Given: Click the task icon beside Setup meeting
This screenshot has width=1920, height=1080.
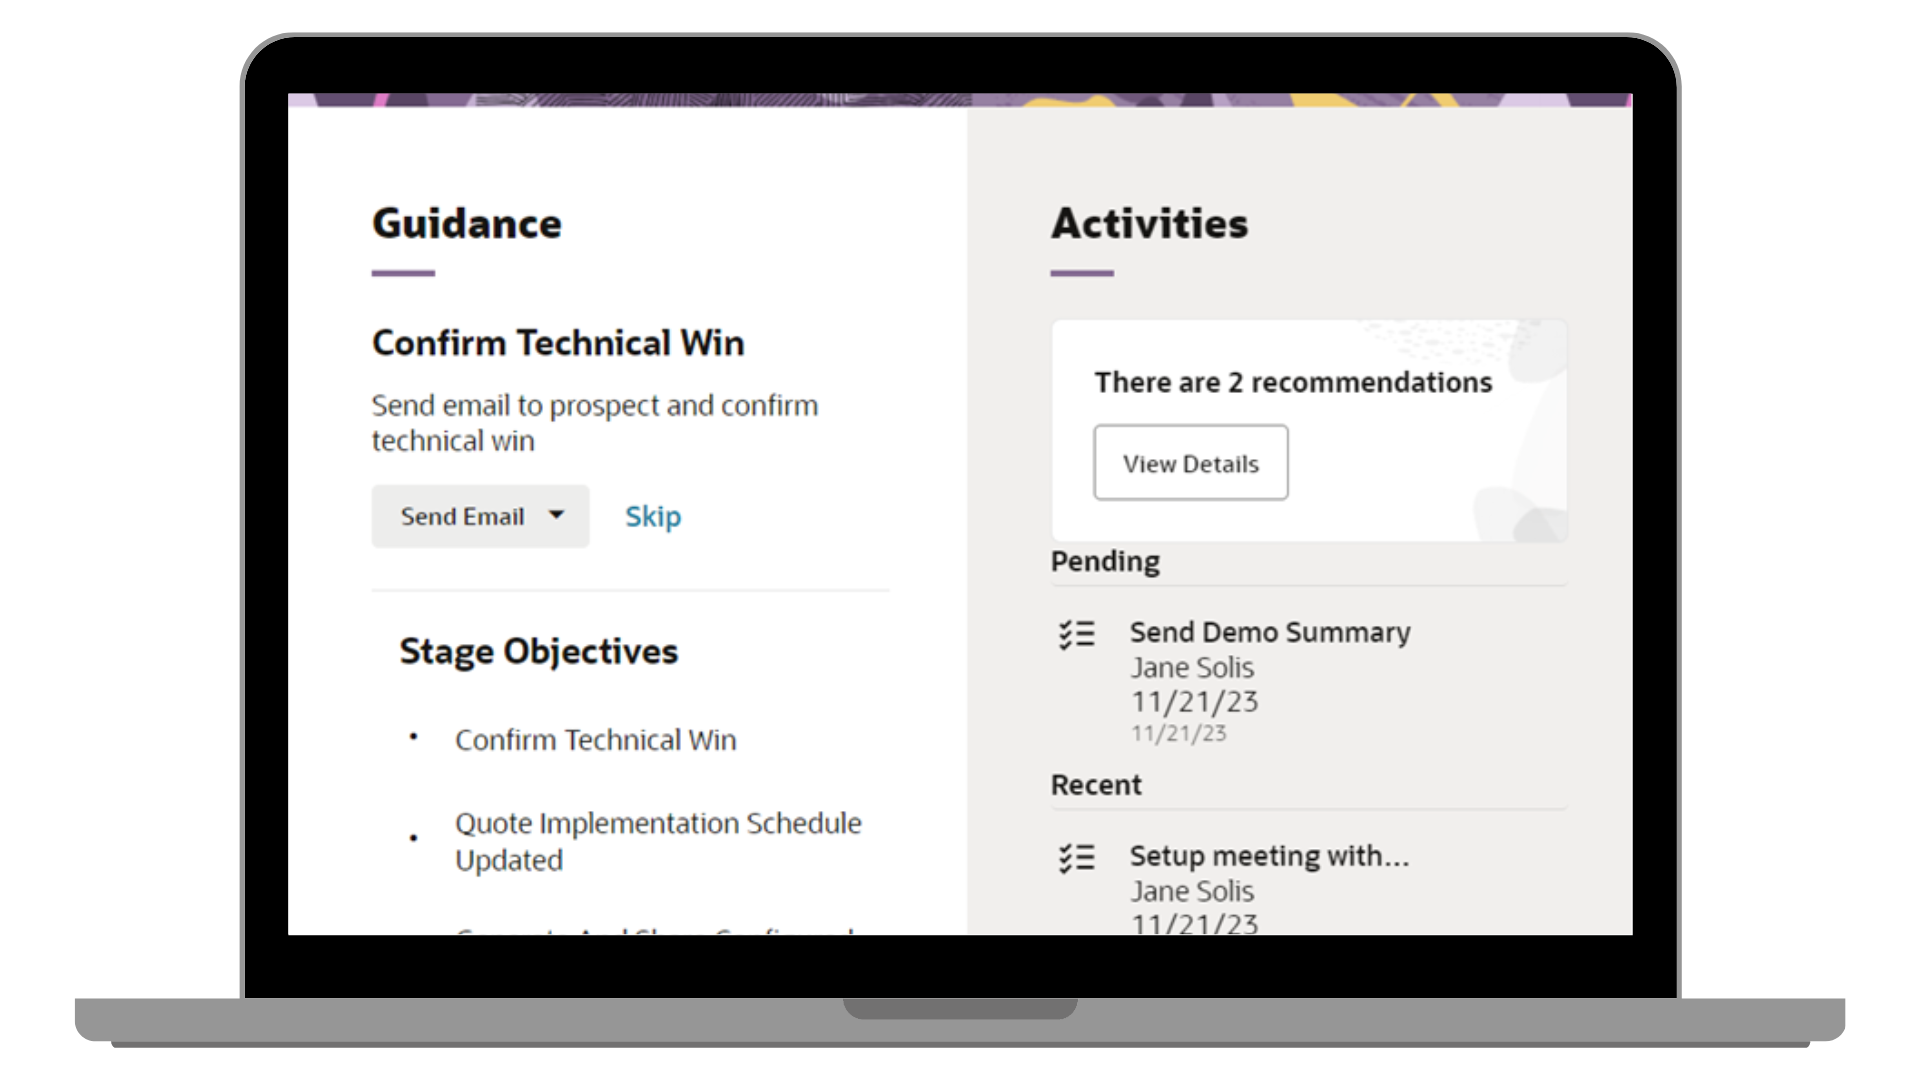Looking at the screenshot, I should [1077, 858].
